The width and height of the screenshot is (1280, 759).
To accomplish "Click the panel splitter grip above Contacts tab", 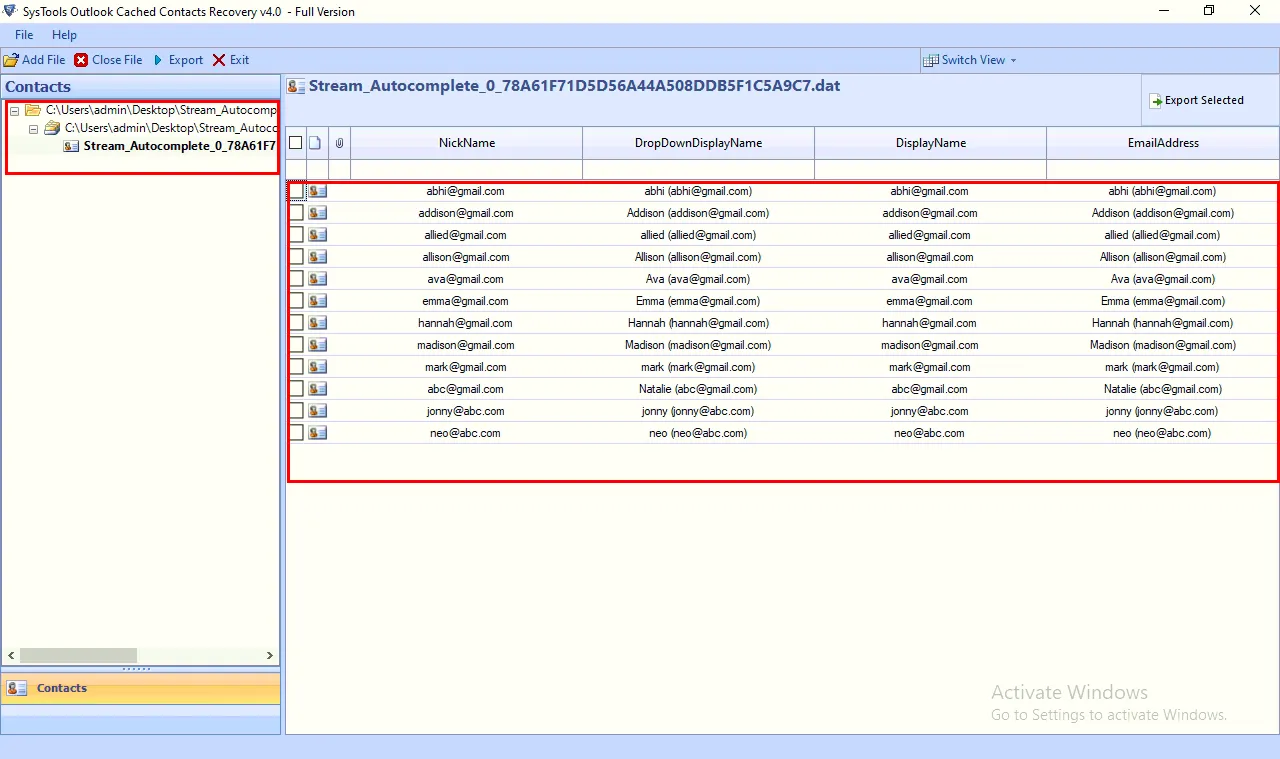I will 136,668.
